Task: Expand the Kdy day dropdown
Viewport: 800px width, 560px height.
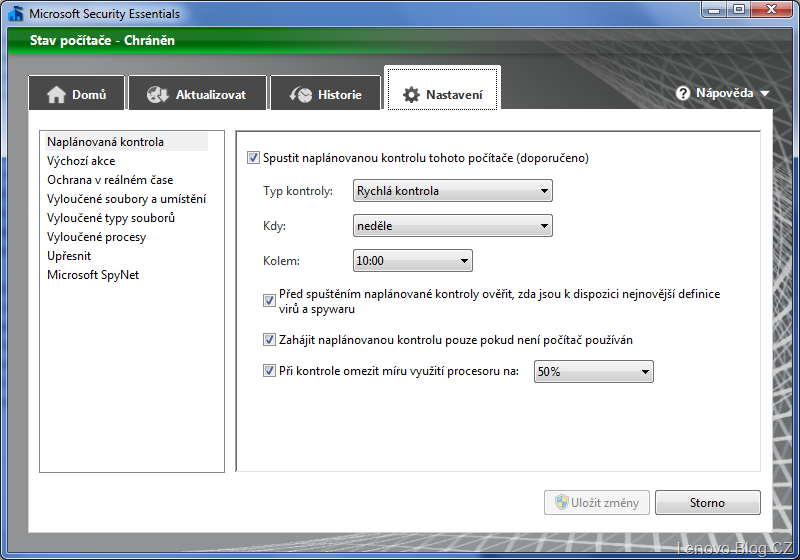Action: [x=453, y=226]
